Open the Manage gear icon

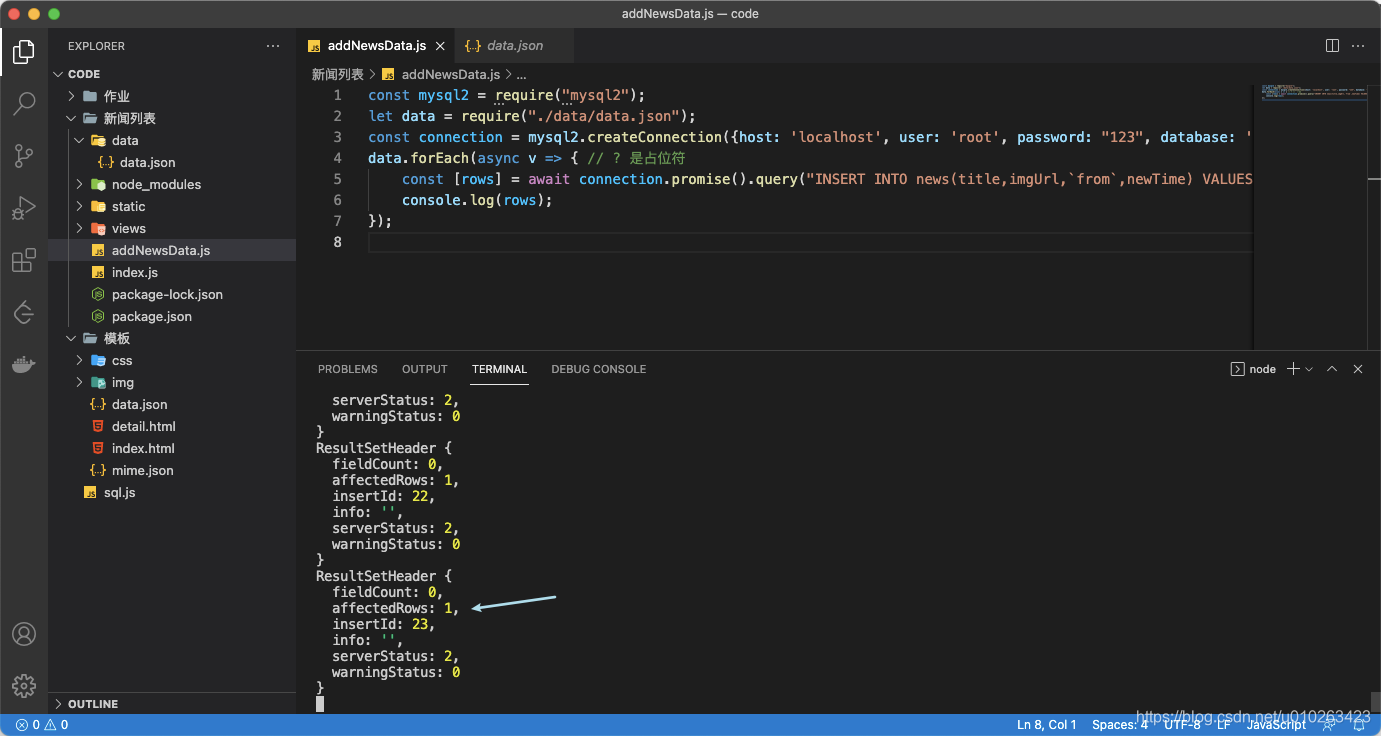coord(24,685)
